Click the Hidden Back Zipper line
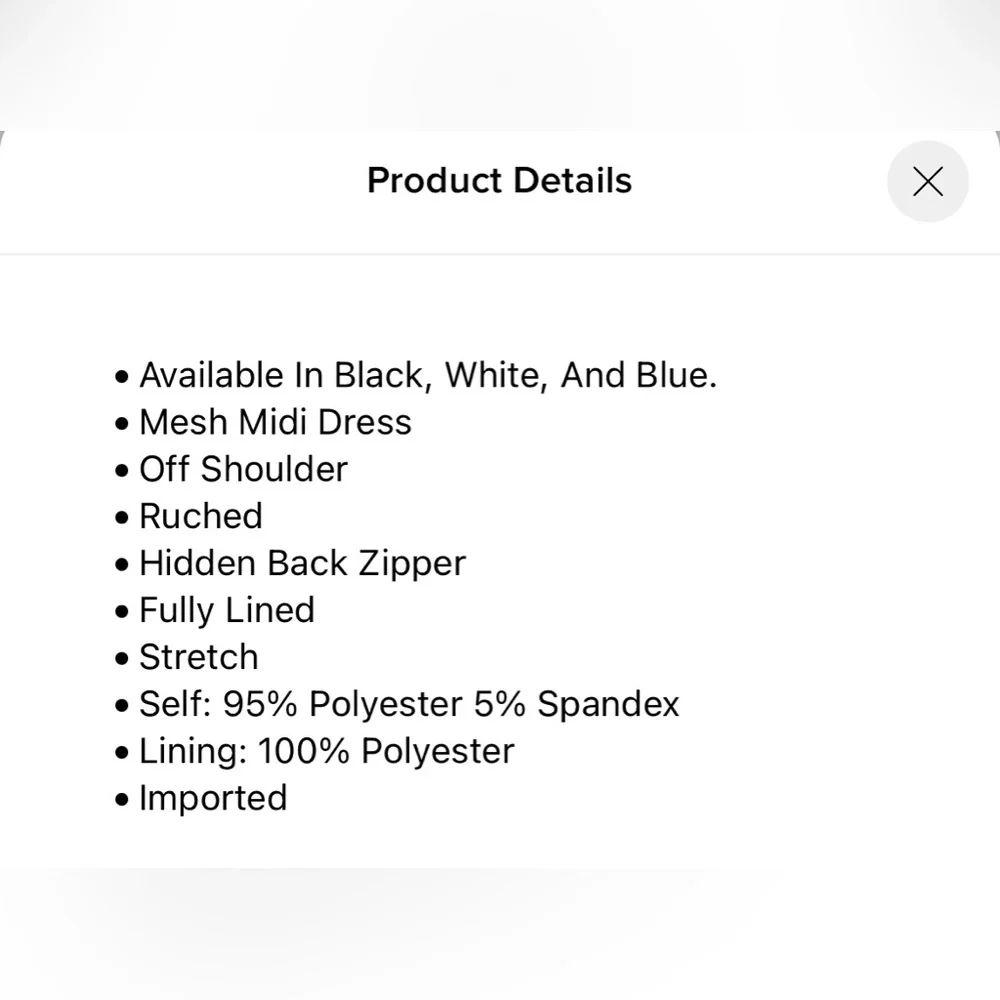This screenshot has width=1000, height=1000. 302,563
